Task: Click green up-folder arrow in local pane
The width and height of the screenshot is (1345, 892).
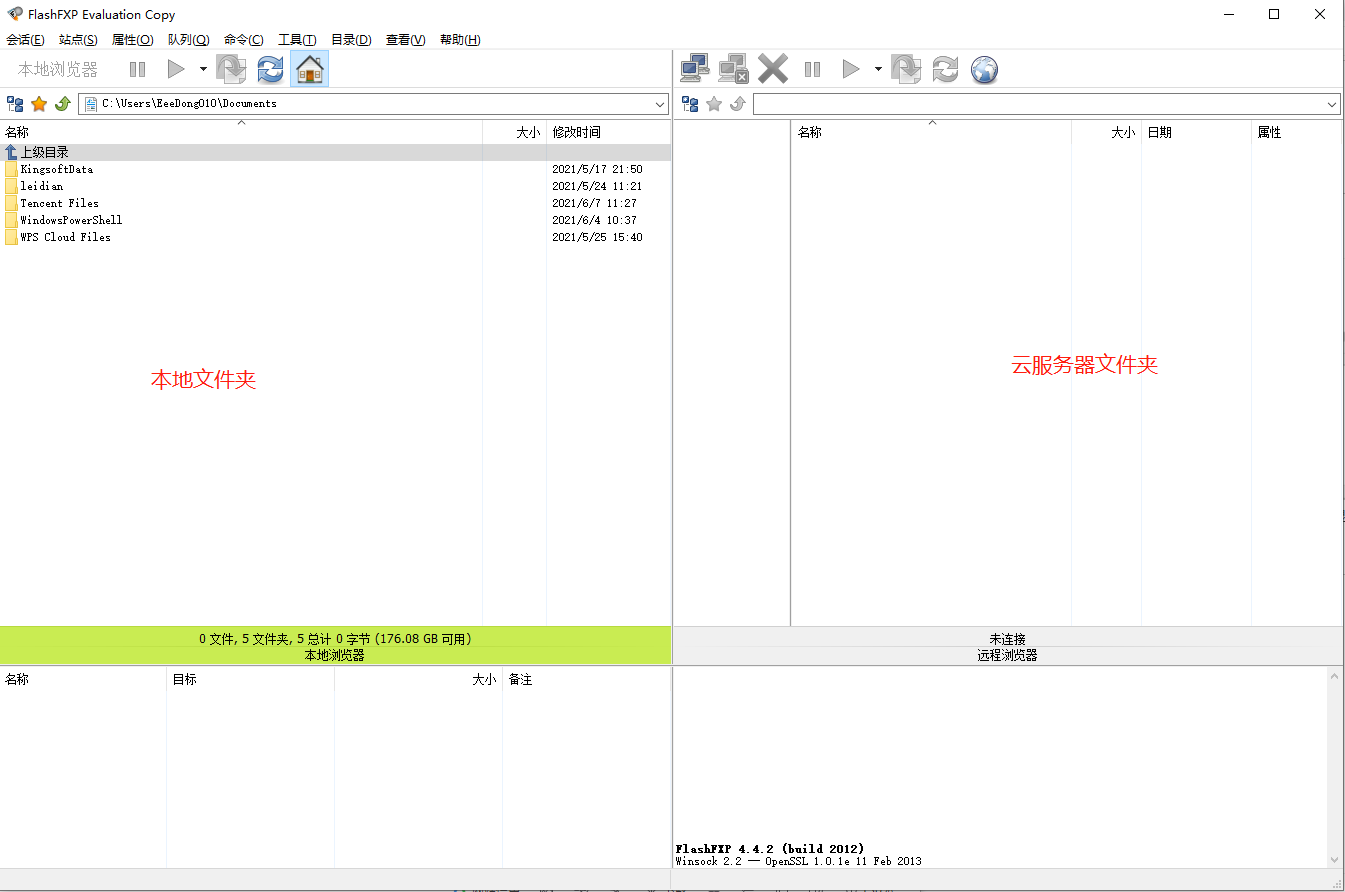Action: tap(62, 104)
